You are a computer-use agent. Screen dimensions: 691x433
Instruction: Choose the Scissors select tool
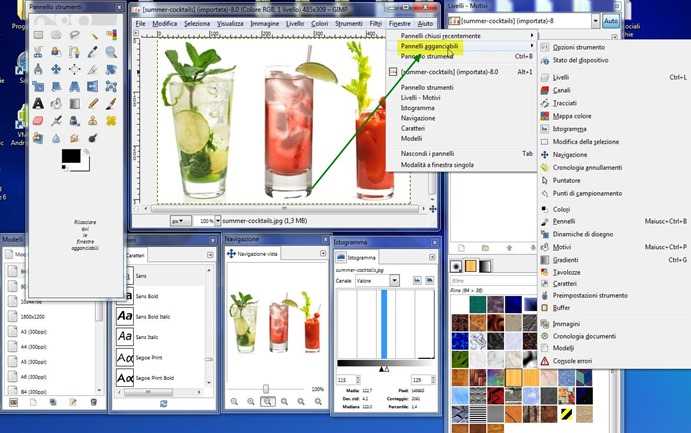[38, 51]
